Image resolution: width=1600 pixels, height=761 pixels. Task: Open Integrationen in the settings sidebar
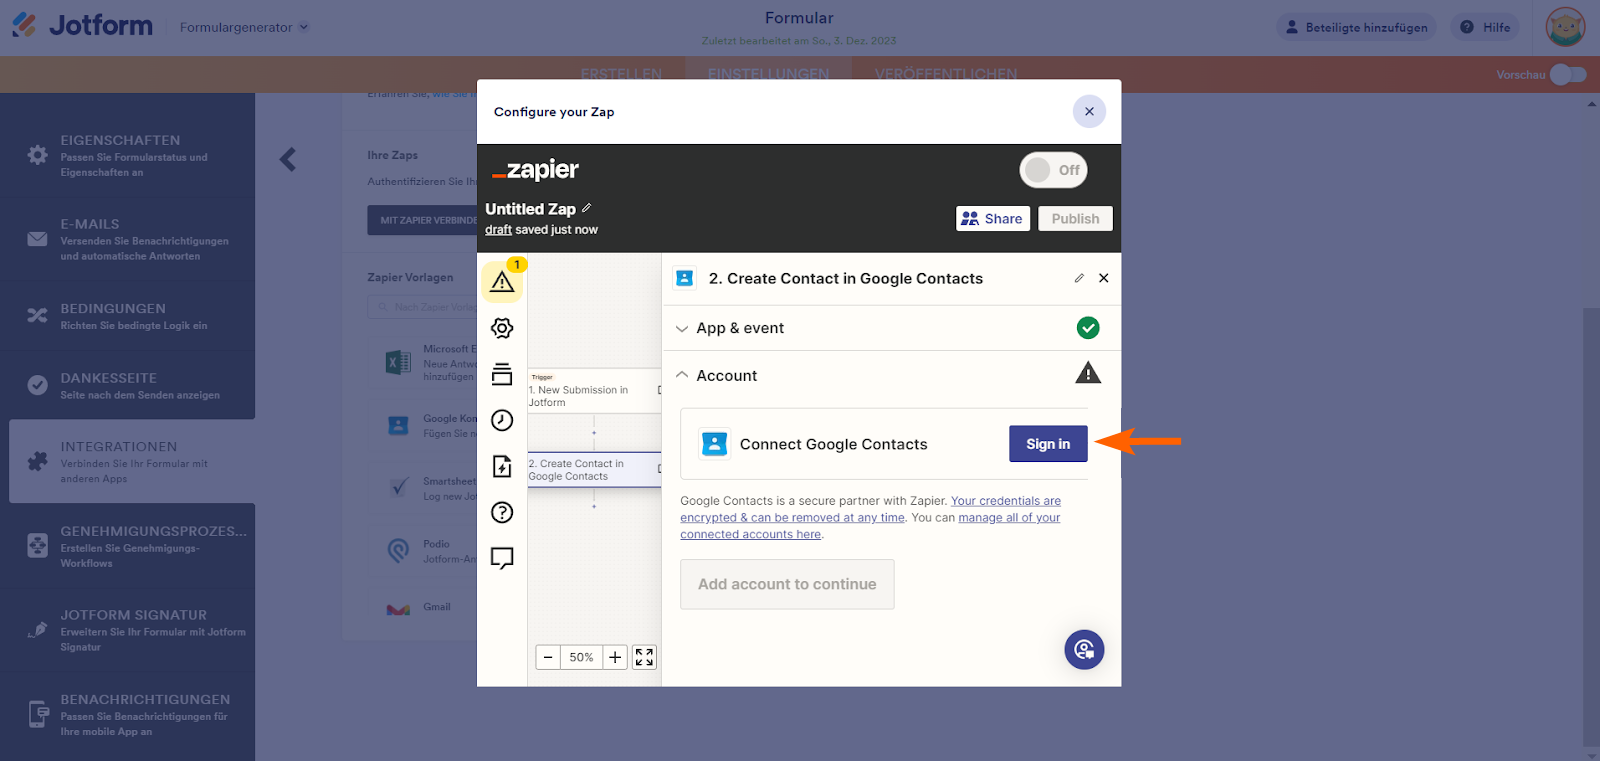pyautogui.click(x=132, y=461)
